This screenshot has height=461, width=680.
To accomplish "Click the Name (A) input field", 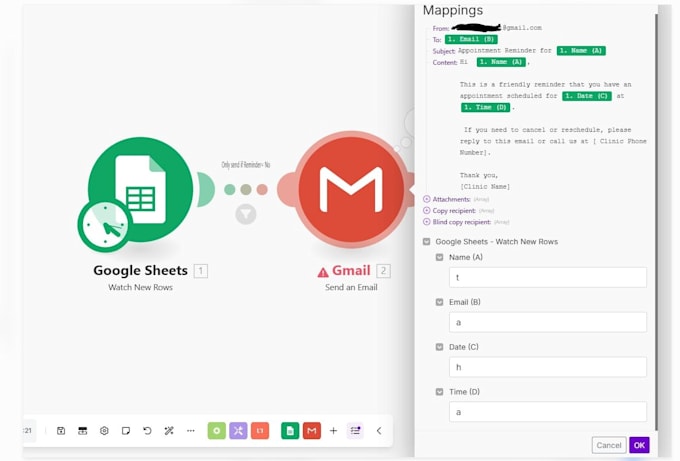I will pyautogui.click(x=548, y=277).
